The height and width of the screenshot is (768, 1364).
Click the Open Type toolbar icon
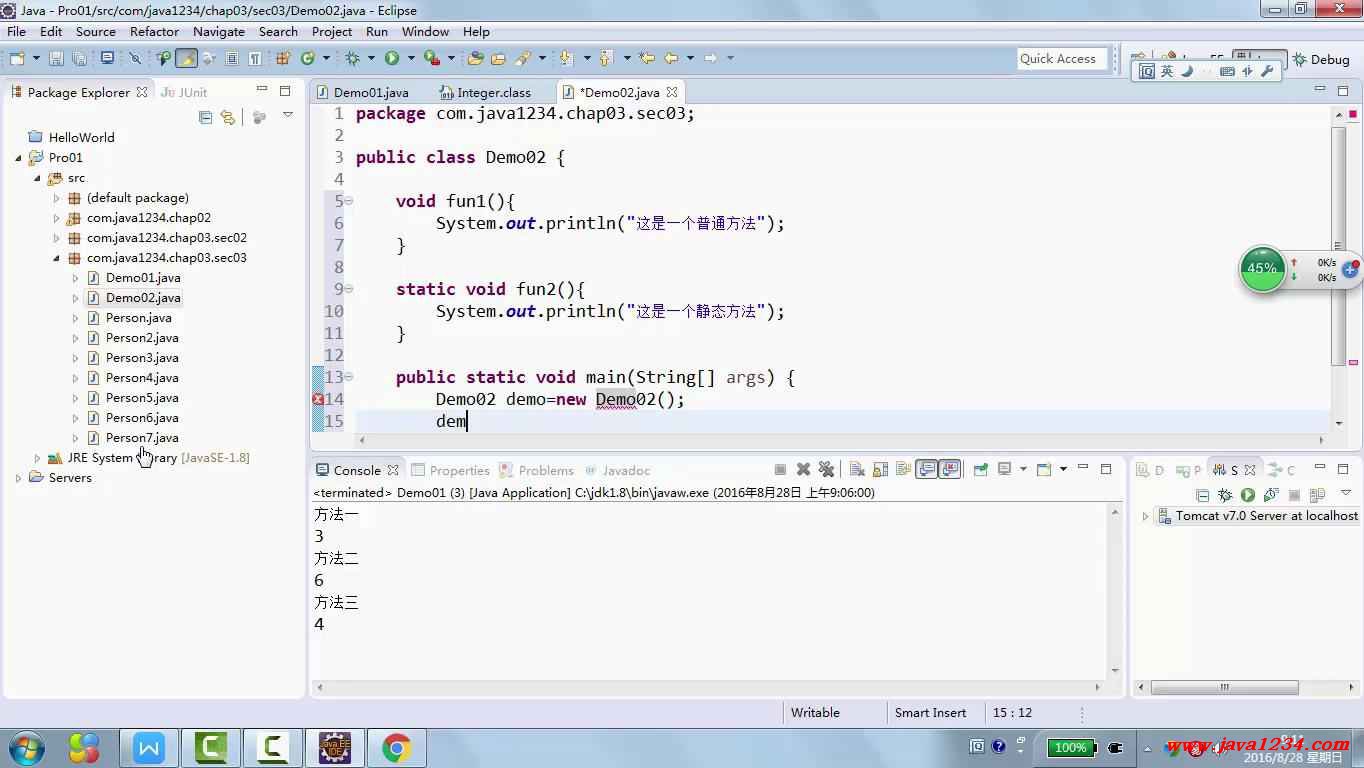pos(475,58)
